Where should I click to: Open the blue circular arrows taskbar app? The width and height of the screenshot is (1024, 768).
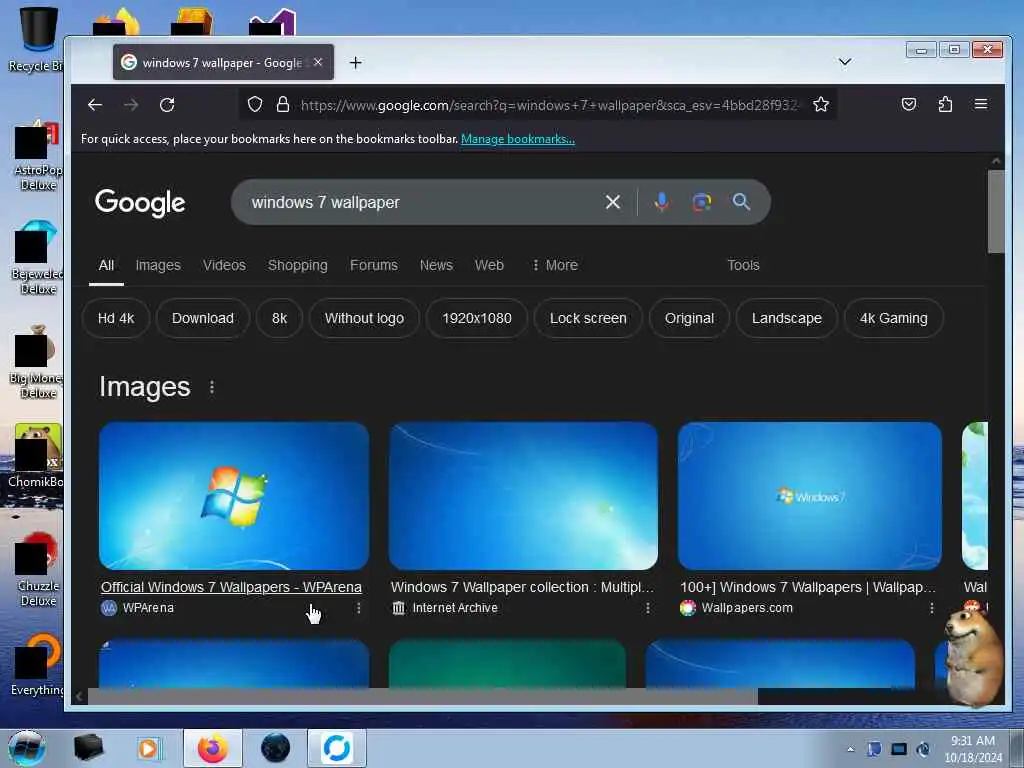(337, 748)
